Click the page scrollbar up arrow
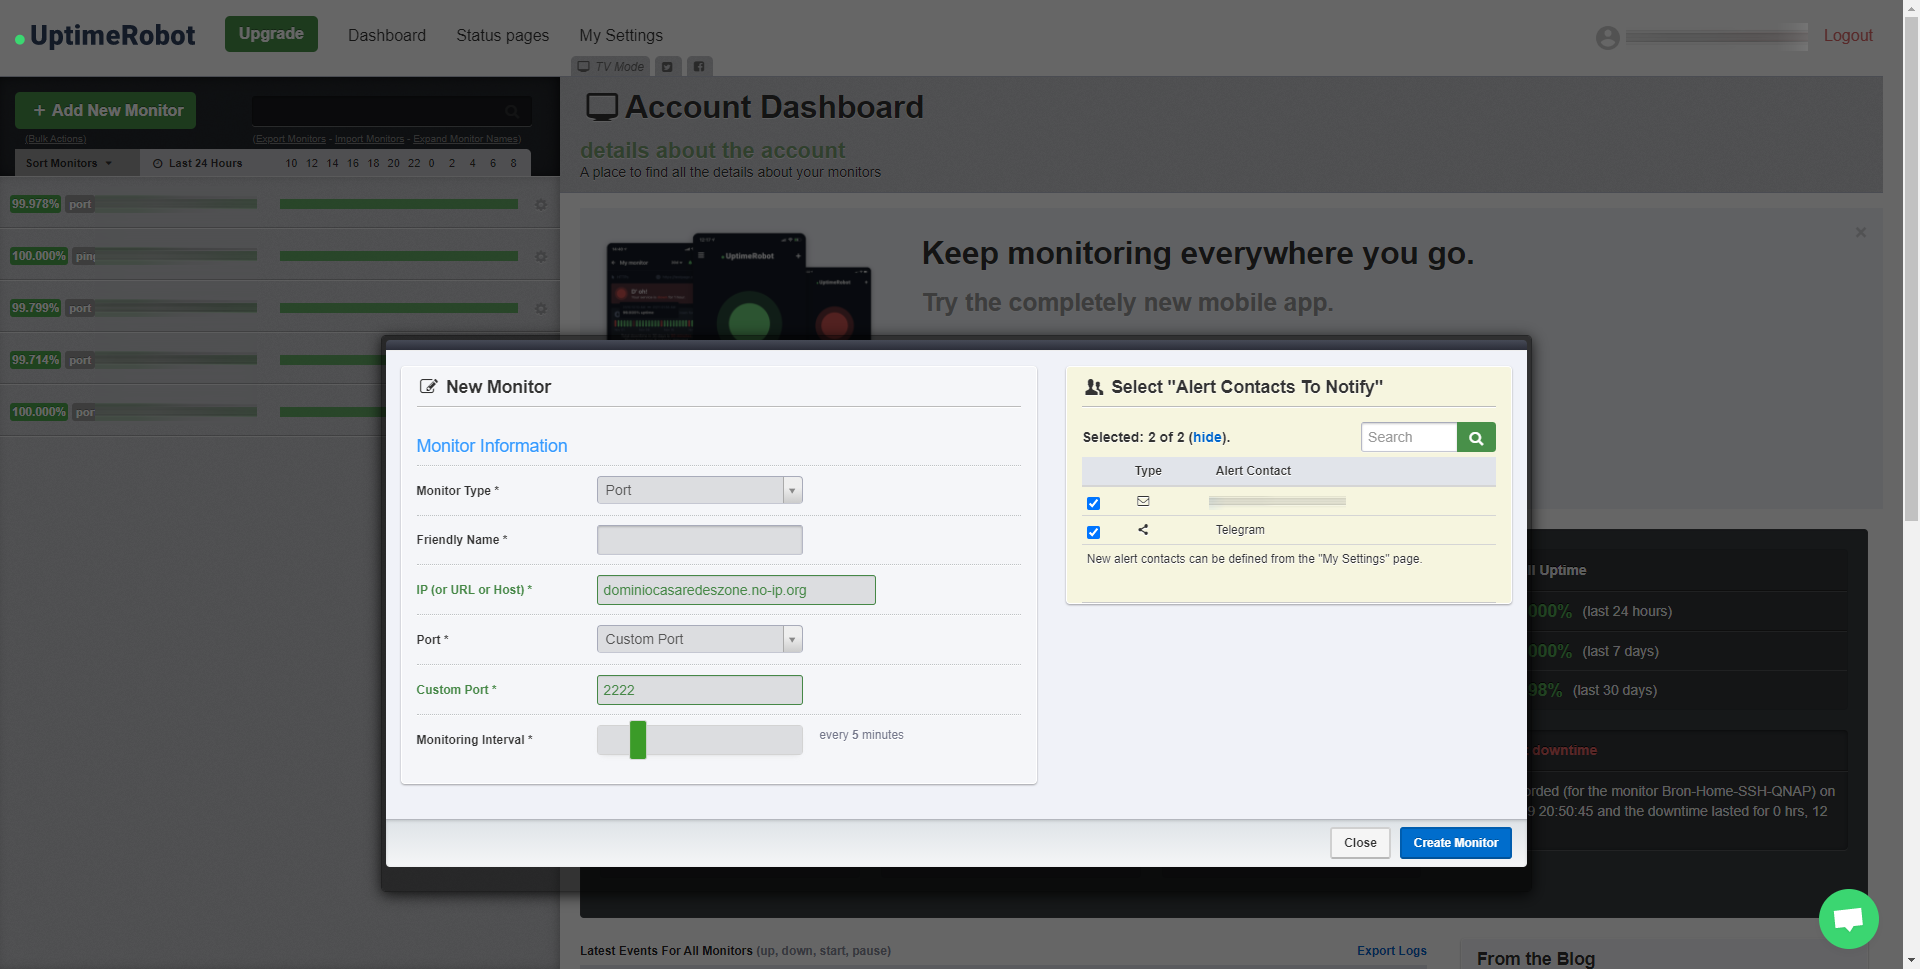The image size is (1920, 969). 1911,8
